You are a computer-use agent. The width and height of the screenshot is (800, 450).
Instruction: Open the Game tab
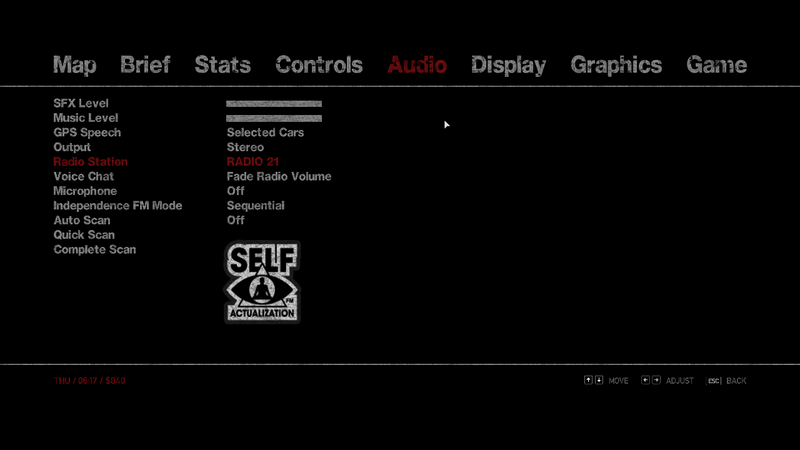click(x=716, y=65)
